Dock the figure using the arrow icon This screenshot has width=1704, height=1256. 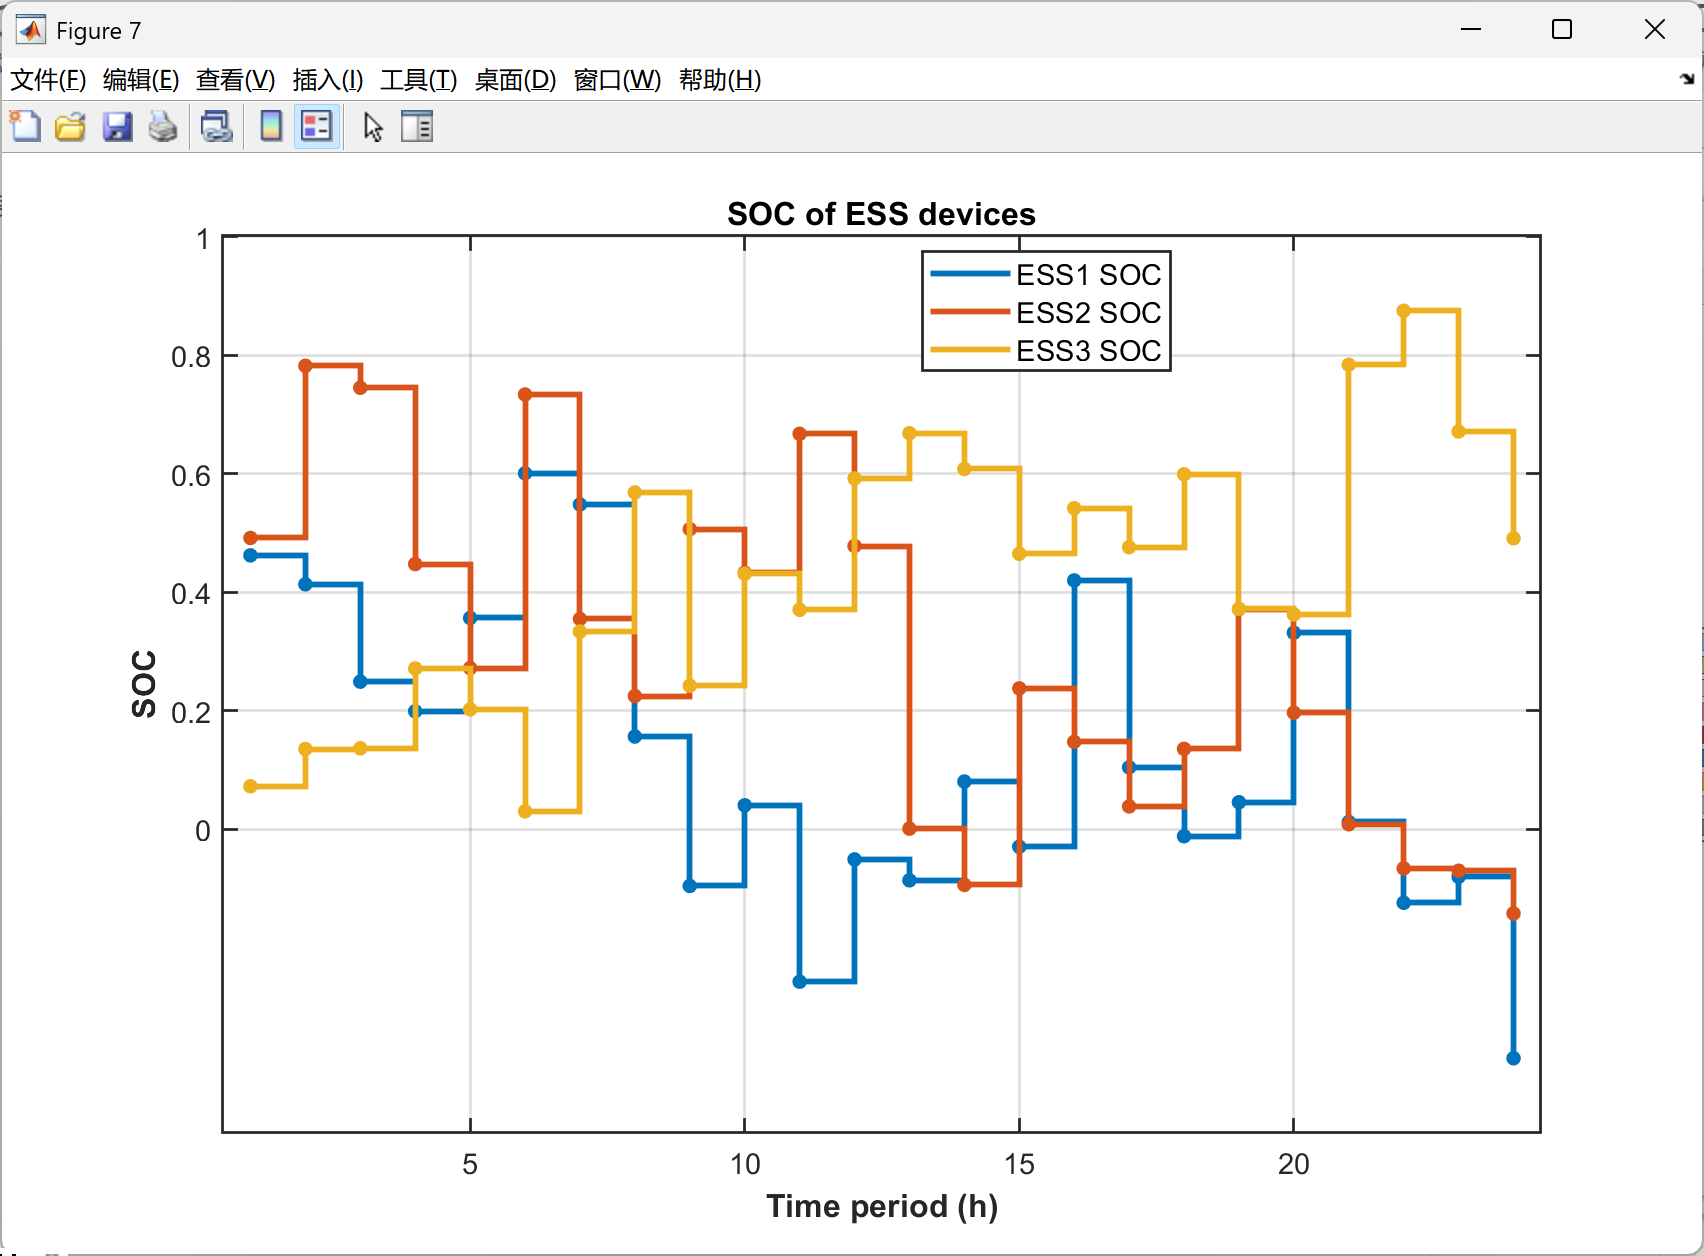1687,79
